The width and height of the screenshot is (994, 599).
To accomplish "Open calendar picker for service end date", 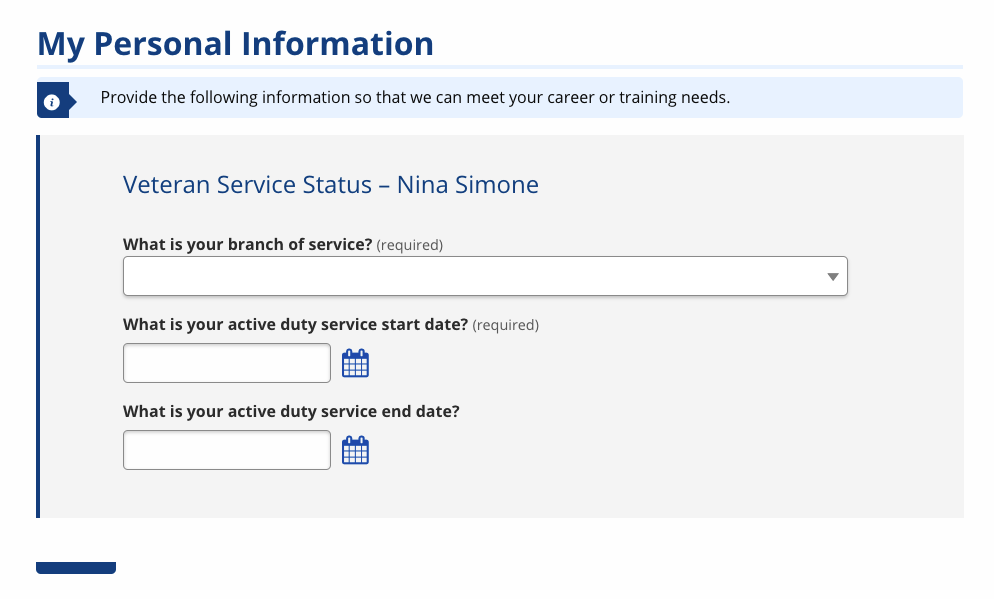I will (x=355, y=450).
